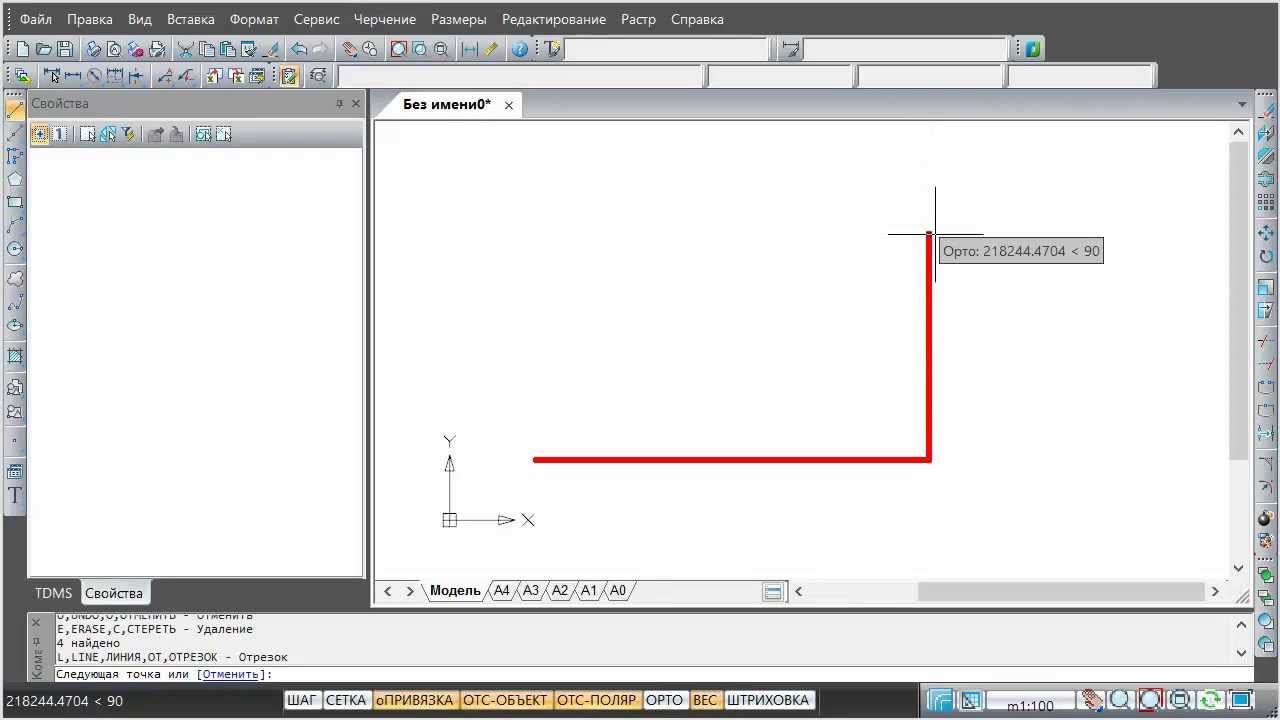Click the linear dimension icon

point(73,75)
